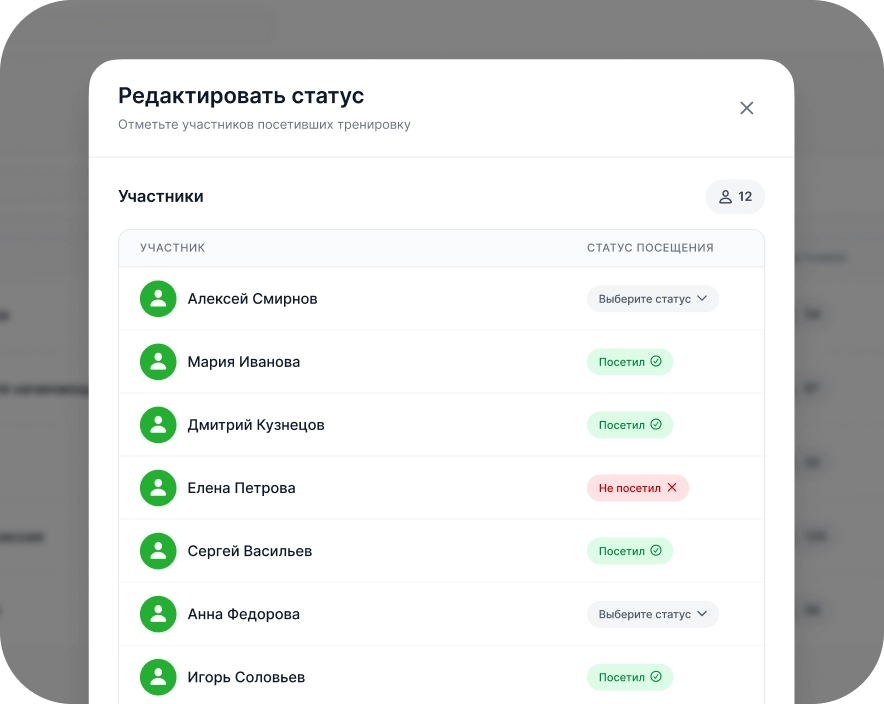The height and width of the screenshot is (704, 884).
Task: Change Посетил status badge for Сергей Васильев
Action: click(630, 551)
